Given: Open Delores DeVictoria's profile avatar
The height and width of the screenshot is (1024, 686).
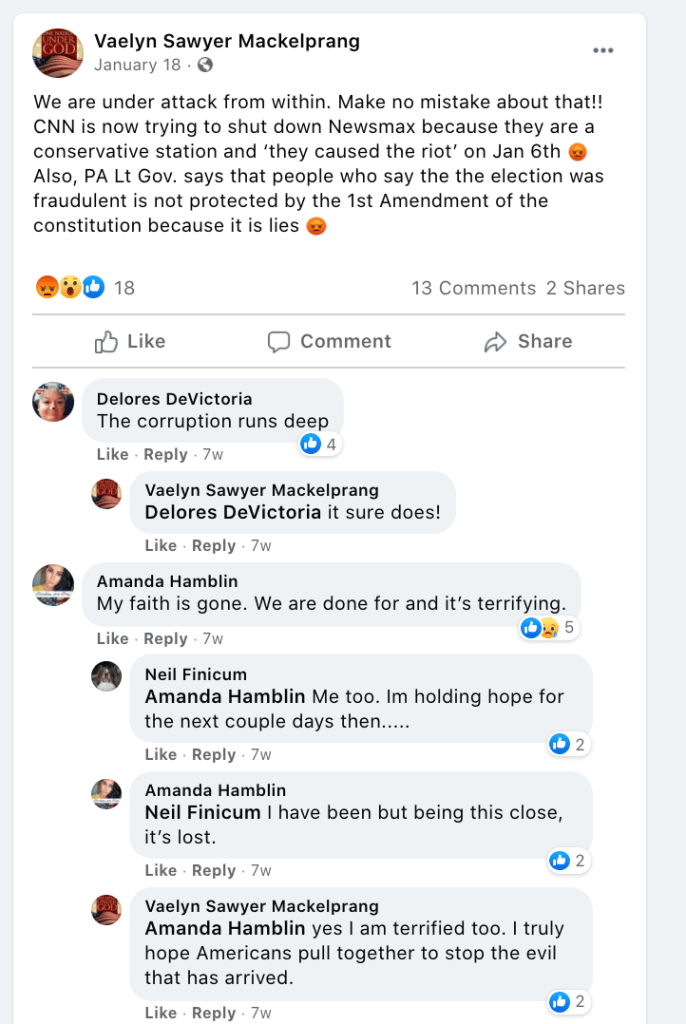Looking at the screenshot, I should point(53,402).
